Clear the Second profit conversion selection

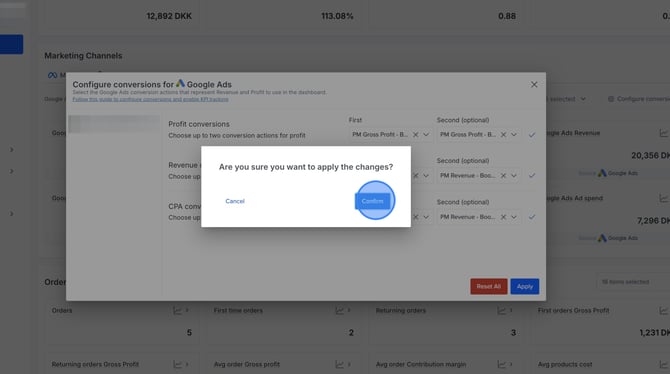click(x=503, y=135)
